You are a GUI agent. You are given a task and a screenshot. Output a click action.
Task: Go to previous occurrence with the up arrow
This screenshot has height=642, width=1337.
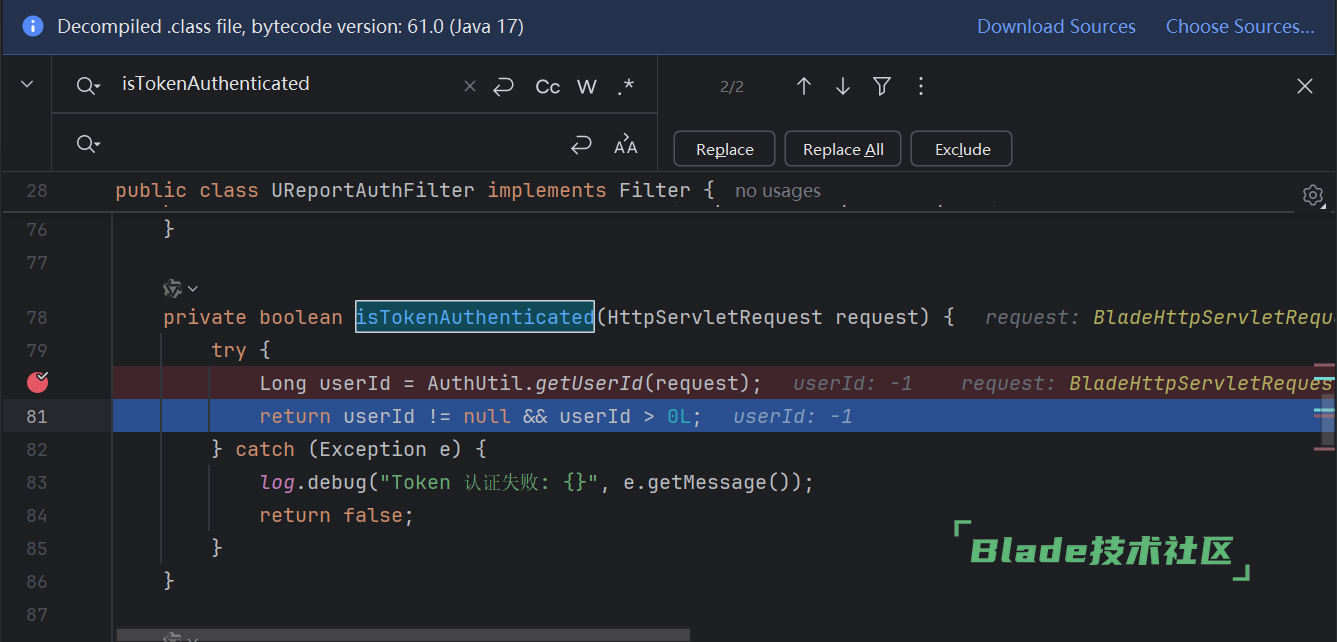803,87
